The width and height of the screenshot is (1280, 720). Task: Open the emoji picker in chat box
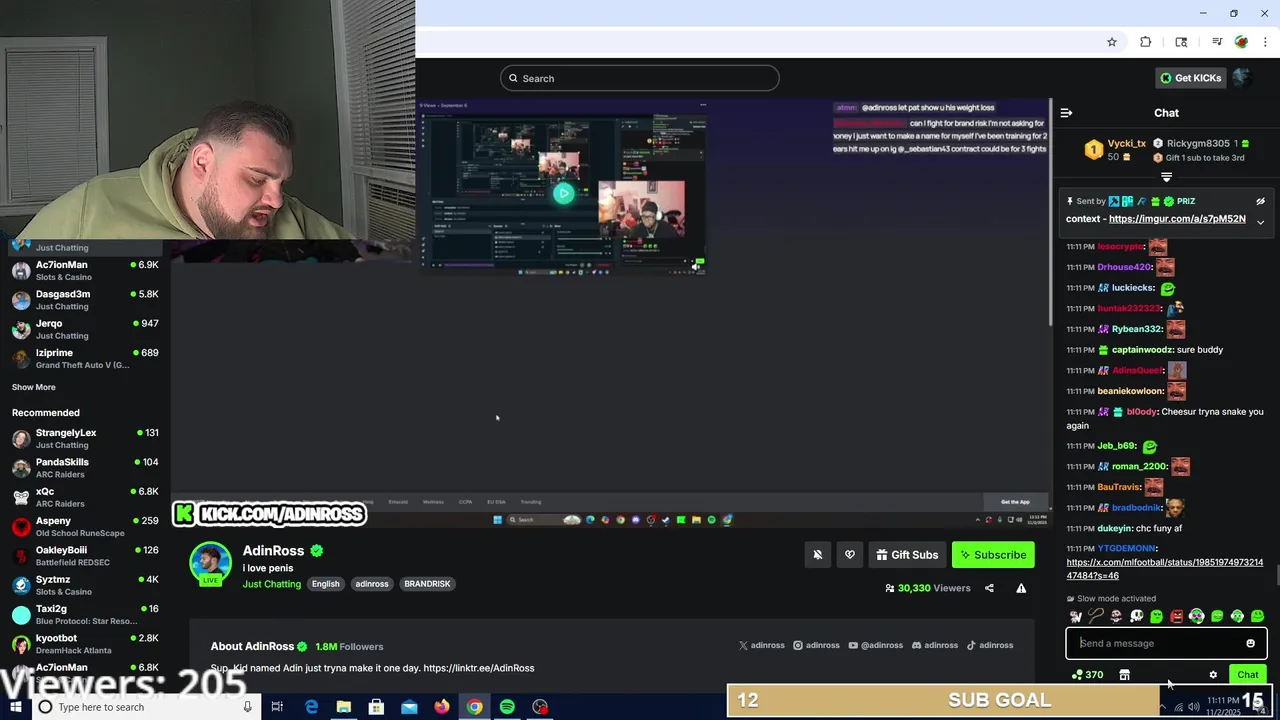[x=1250, y=643]
